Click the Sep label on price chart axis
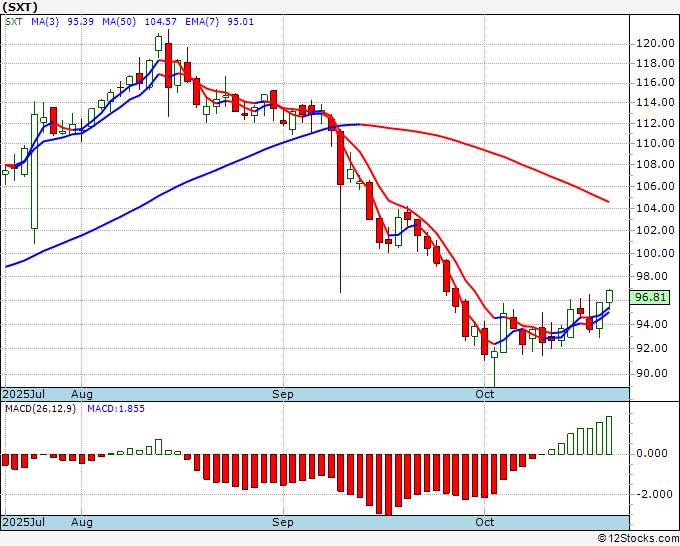680x546 pixels. coord(283,394)
